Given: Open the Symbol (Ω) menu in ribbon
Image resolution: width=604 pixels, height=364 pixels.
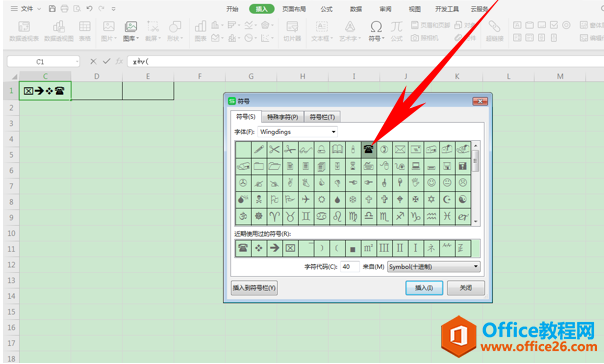Looking at the screenshot, I should [x=376, y=31].
